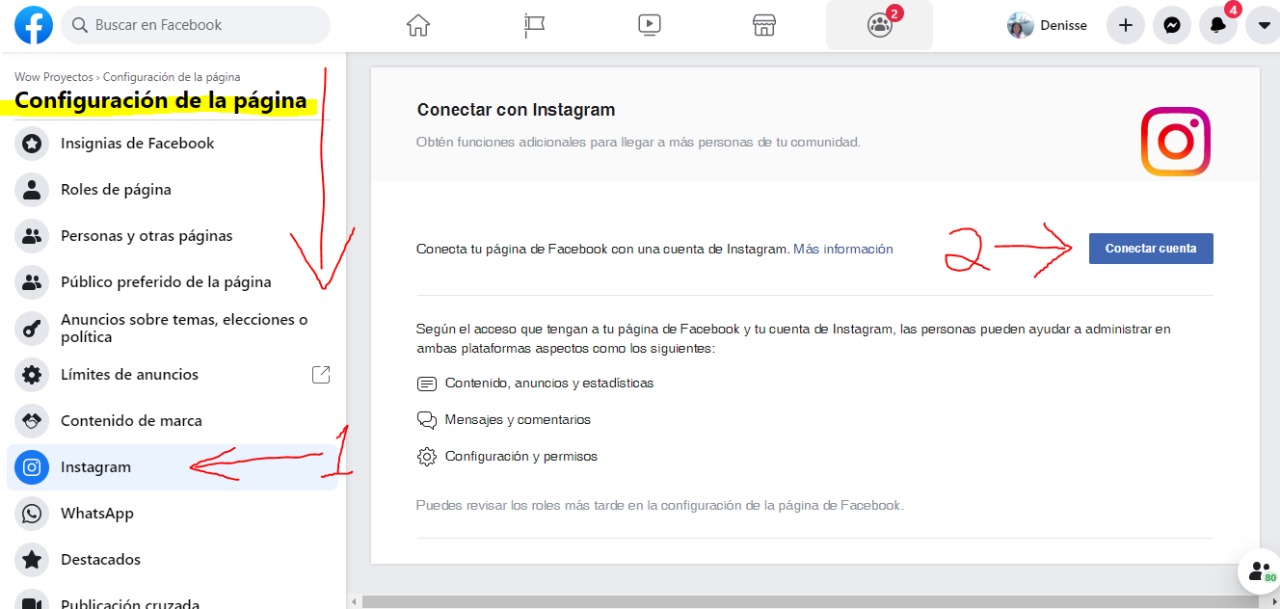Viewport: 1280px width, 609px height.
Task: Open Watch videos icon
Action: [649, 24]
